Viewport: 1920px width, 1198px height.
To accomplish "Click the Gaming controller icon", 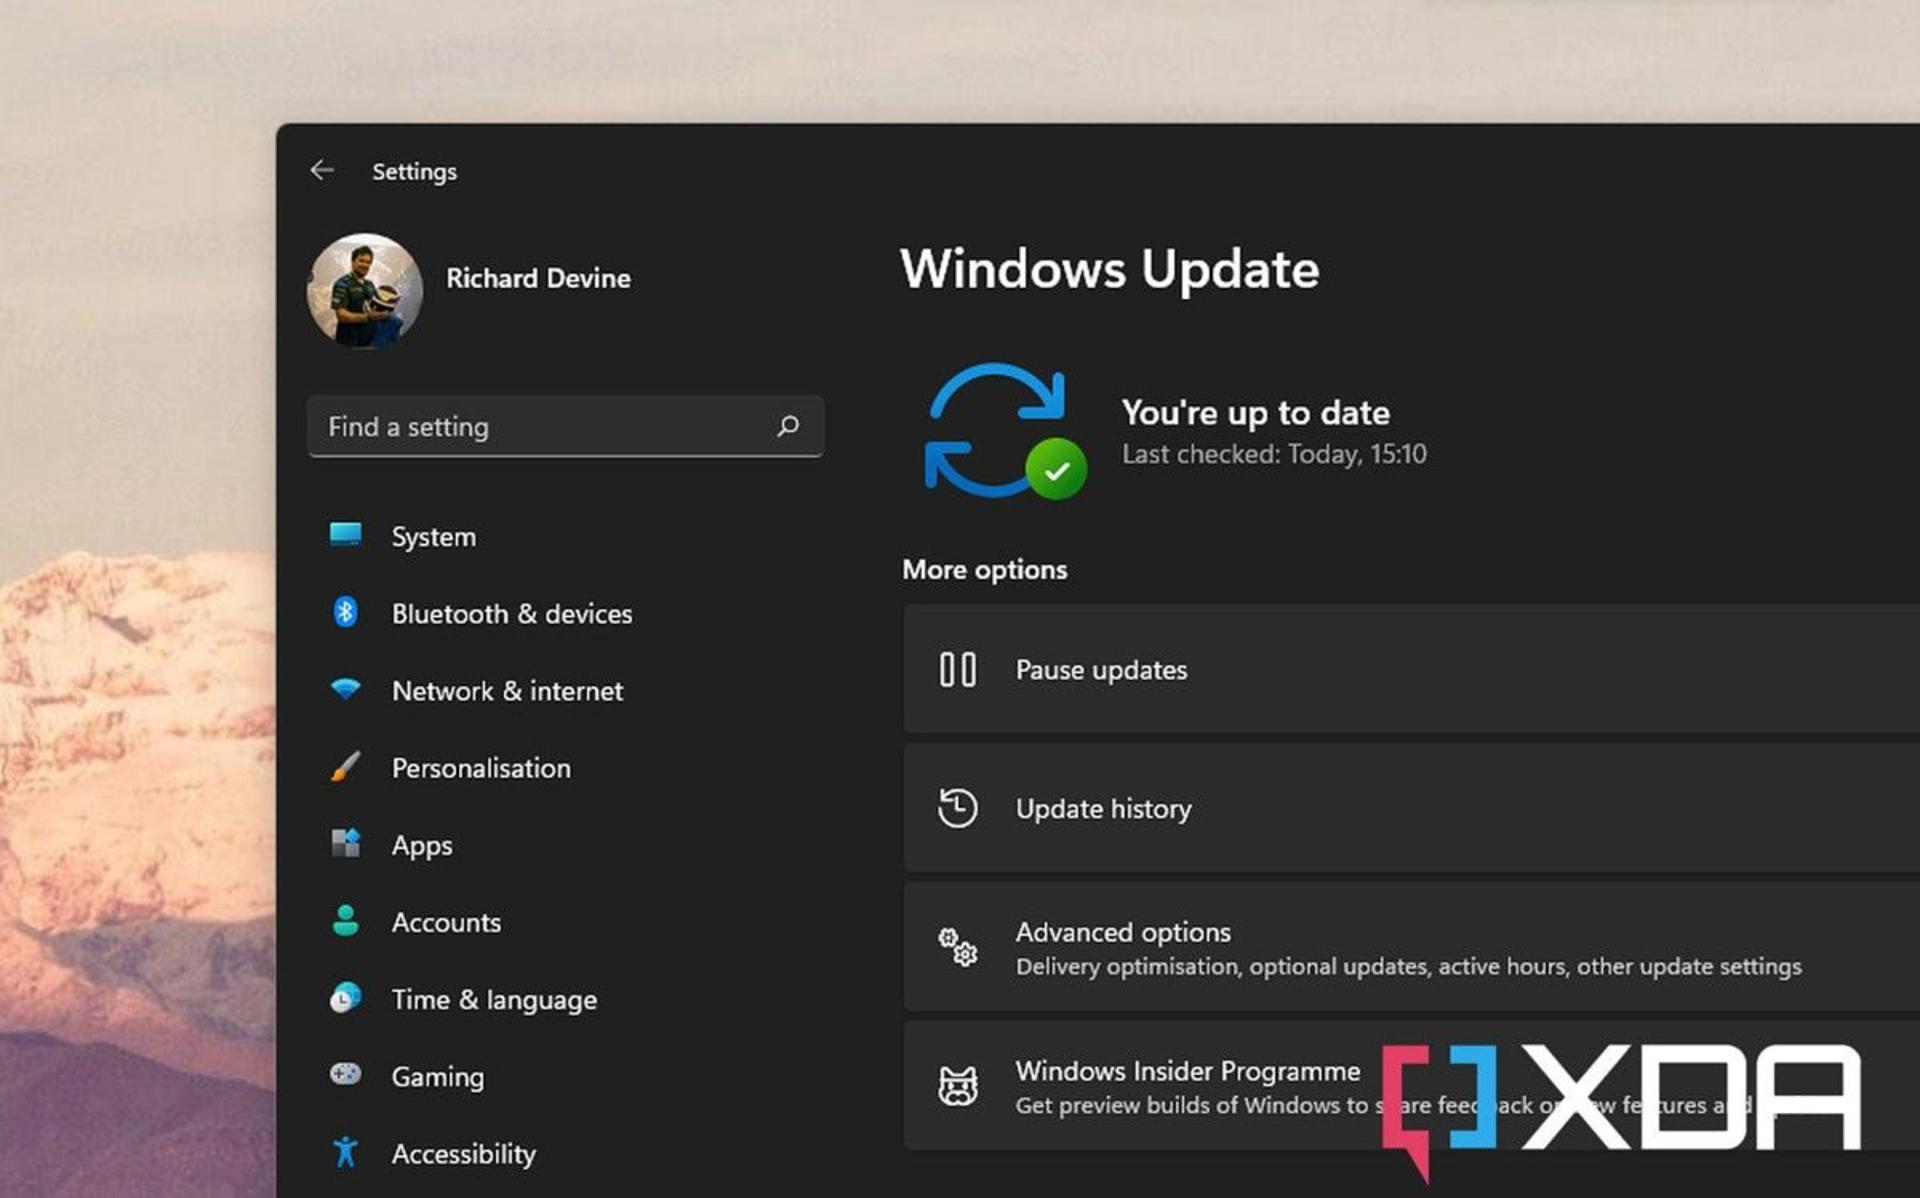I will pos(346,1075).
